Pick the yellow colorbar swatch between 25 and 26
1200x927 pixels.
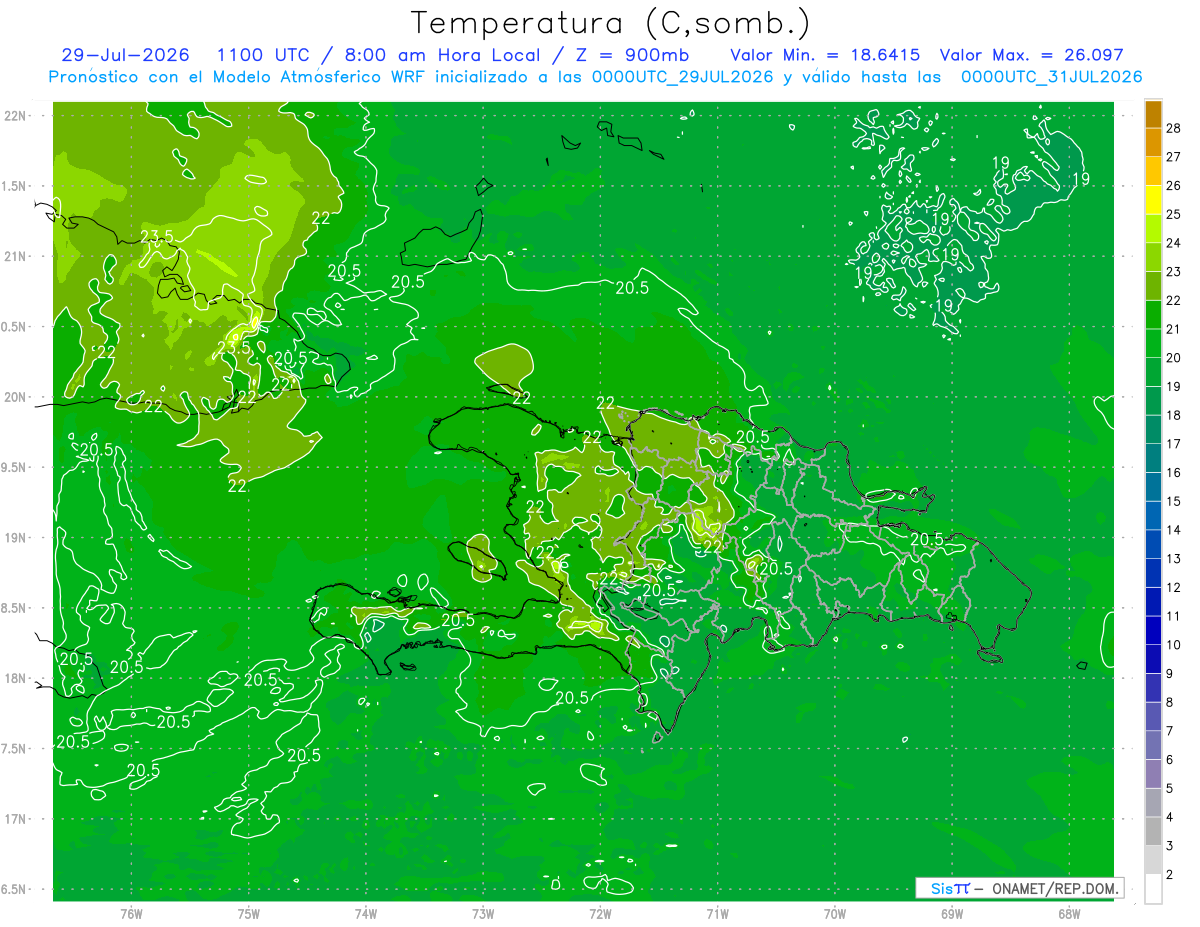pyautogui.click(x=1153, y=200)
